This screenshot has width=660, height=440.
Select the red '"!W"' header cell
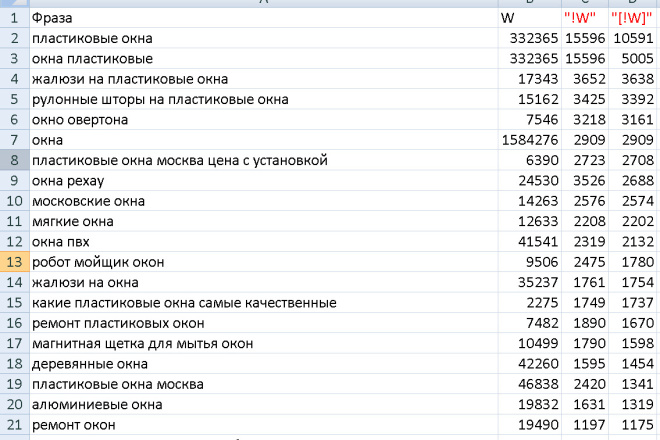tap(585, 18)
